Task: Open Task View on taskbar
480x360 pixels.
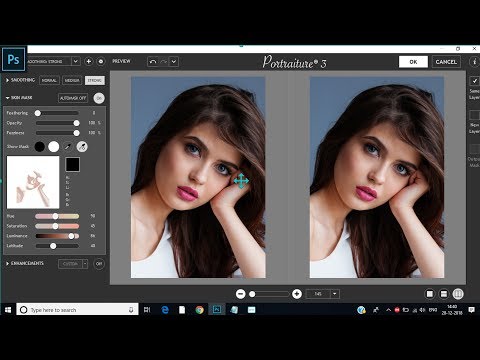Action: point(147,310)
